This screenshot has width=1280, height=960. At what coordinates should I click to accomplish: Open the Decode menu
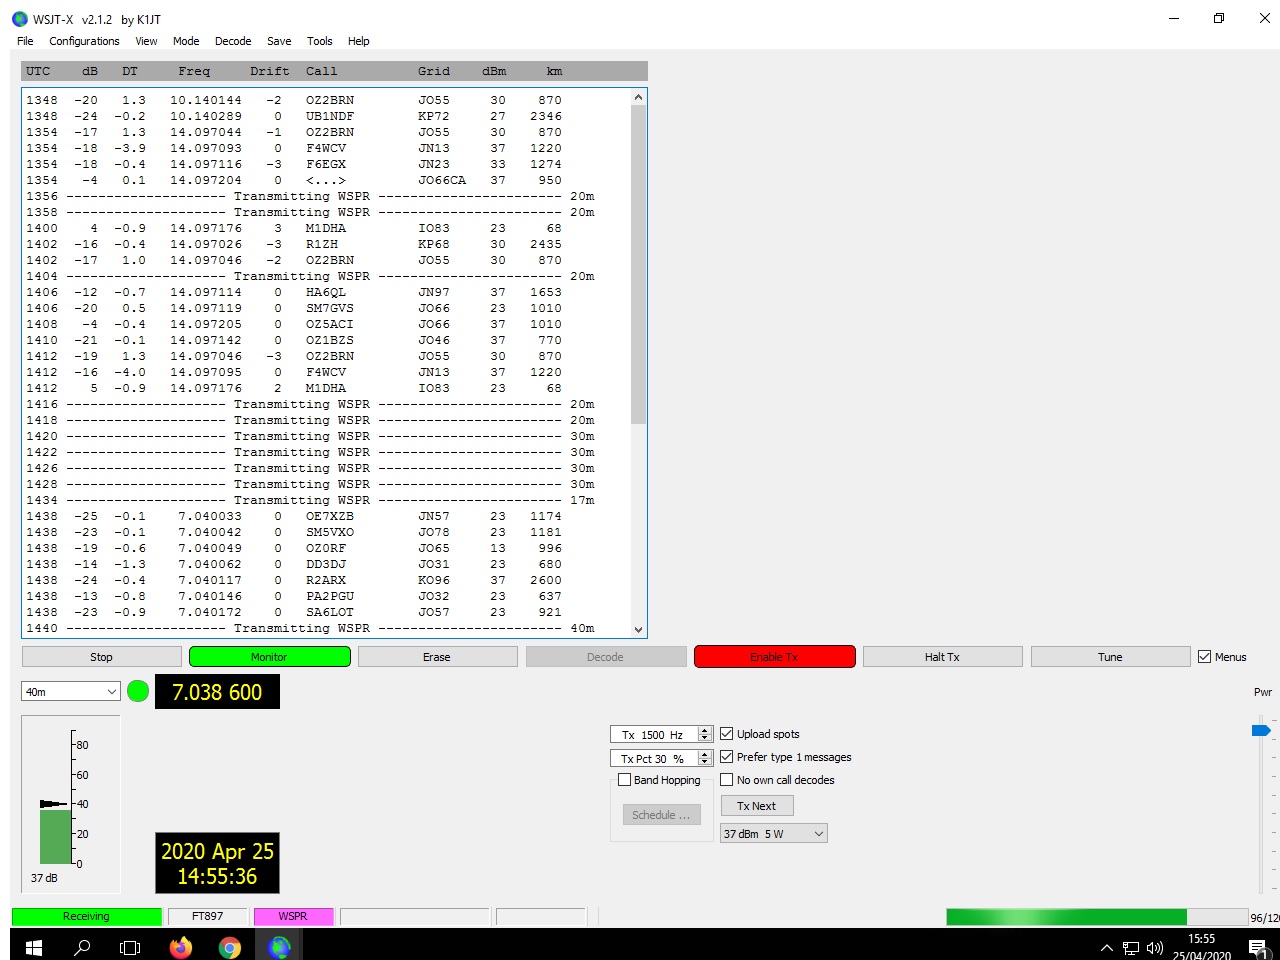click(233, 41)
